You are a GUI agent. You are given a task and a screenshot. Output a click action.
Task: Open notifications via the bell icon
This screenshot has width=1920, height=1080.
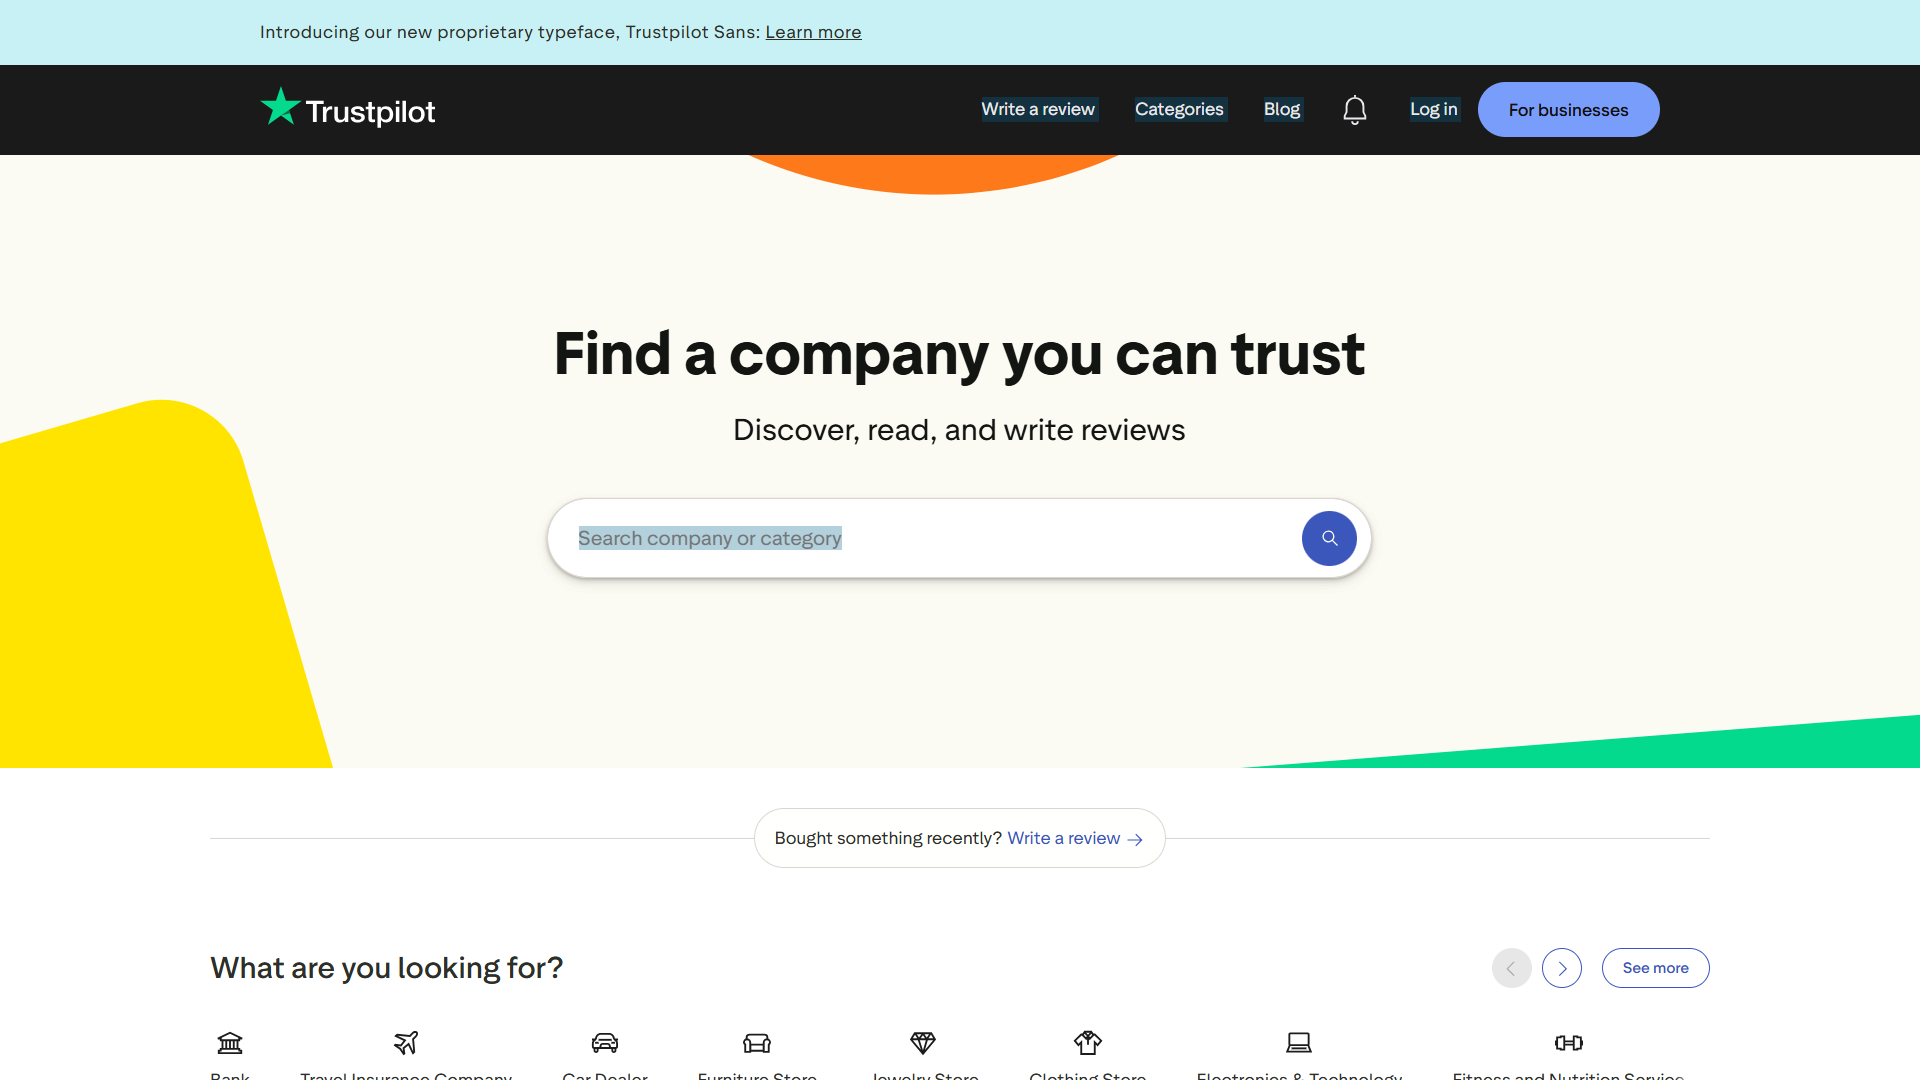click(1355, 109)
